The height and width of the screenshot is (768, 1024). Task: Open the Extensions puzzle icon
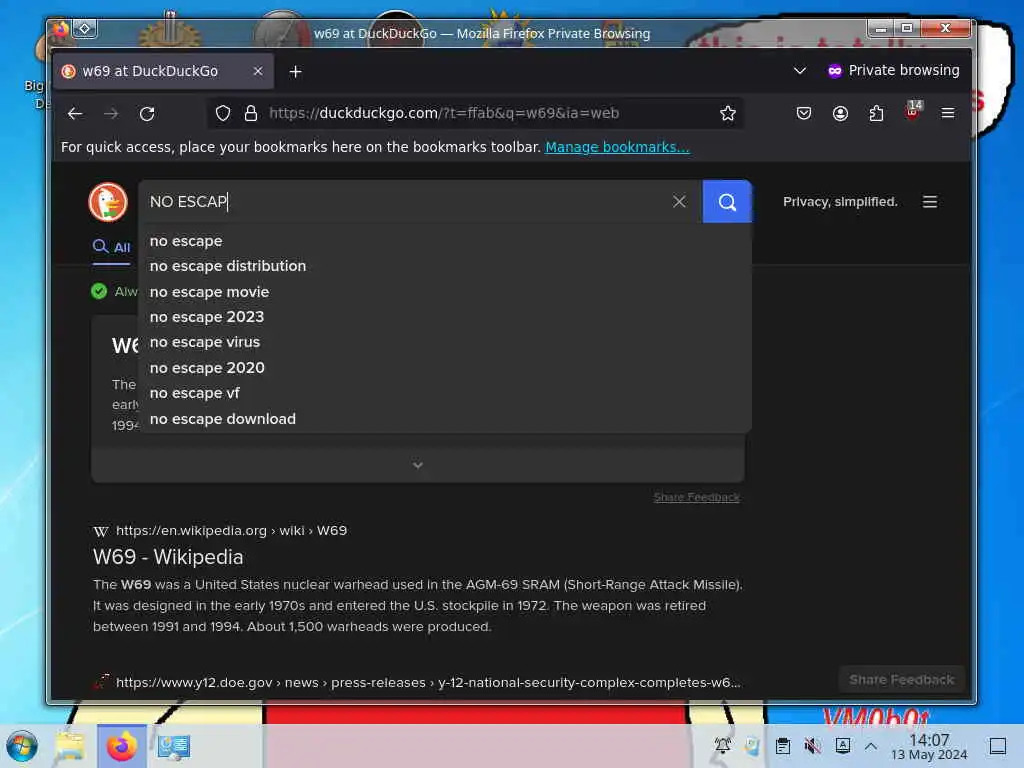[876, 114]
